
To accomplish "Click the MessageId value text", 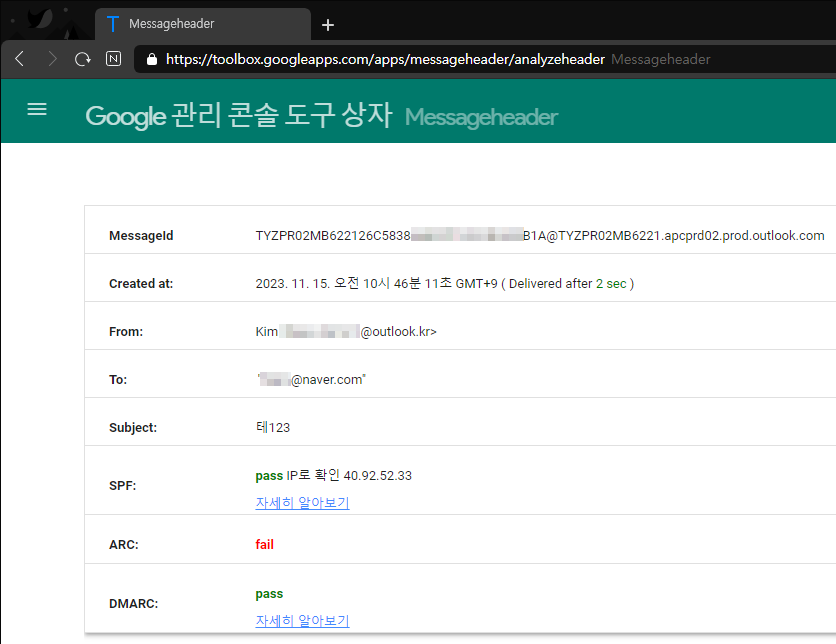I will point(540,236).
